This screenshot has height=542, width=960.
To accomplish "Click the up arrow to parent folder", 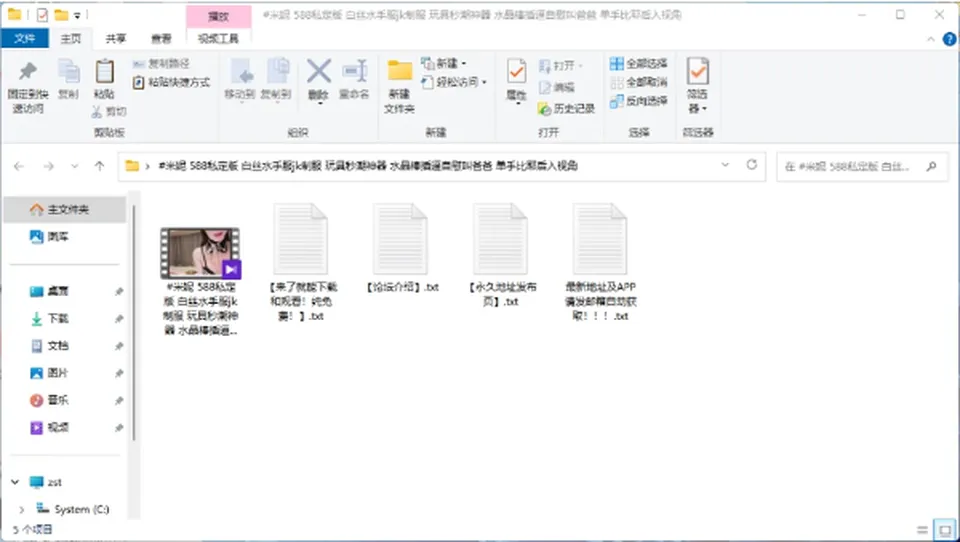I will pyautogui.click(x=99, y=166).
